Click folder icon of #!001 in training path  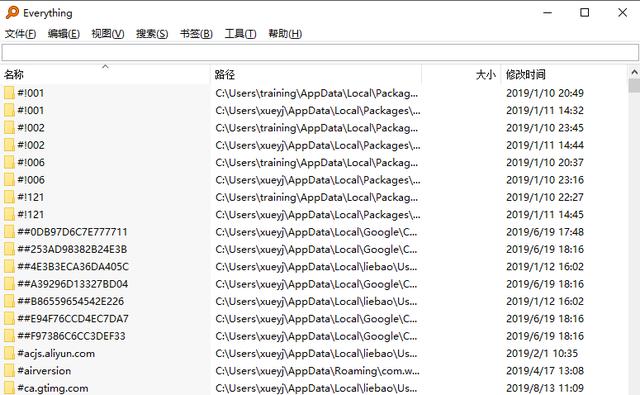(9, 93)
